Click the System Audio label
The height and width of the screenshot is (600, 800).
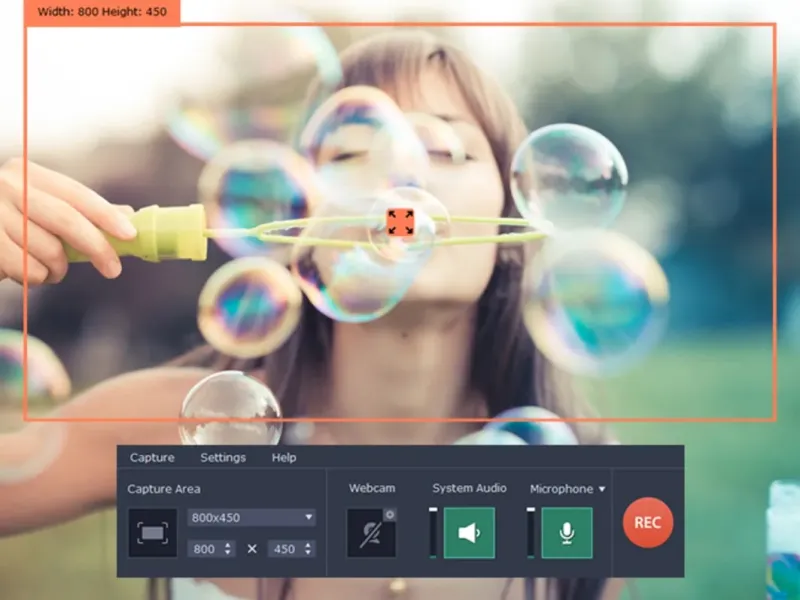coord(469,488)
